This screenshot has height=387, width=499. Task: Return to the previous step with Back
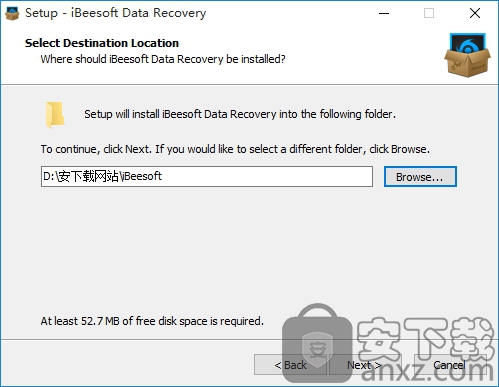pyautogui.click(x=290, y=365)
